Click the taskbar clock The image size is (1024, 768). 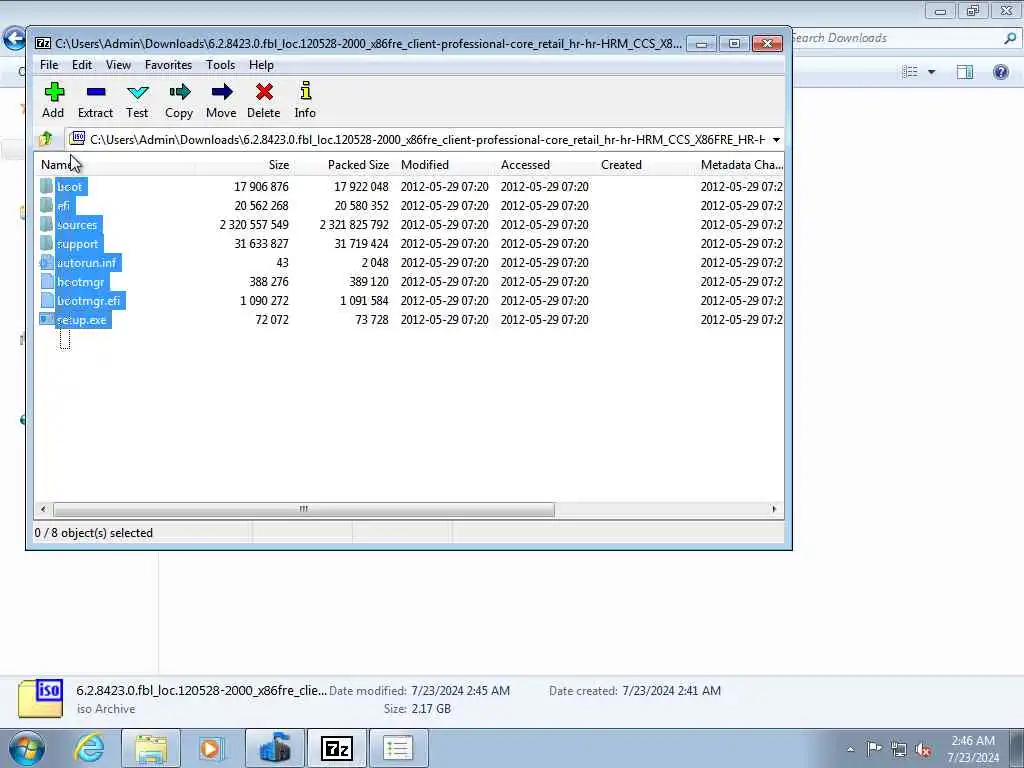tap(973, 749)
